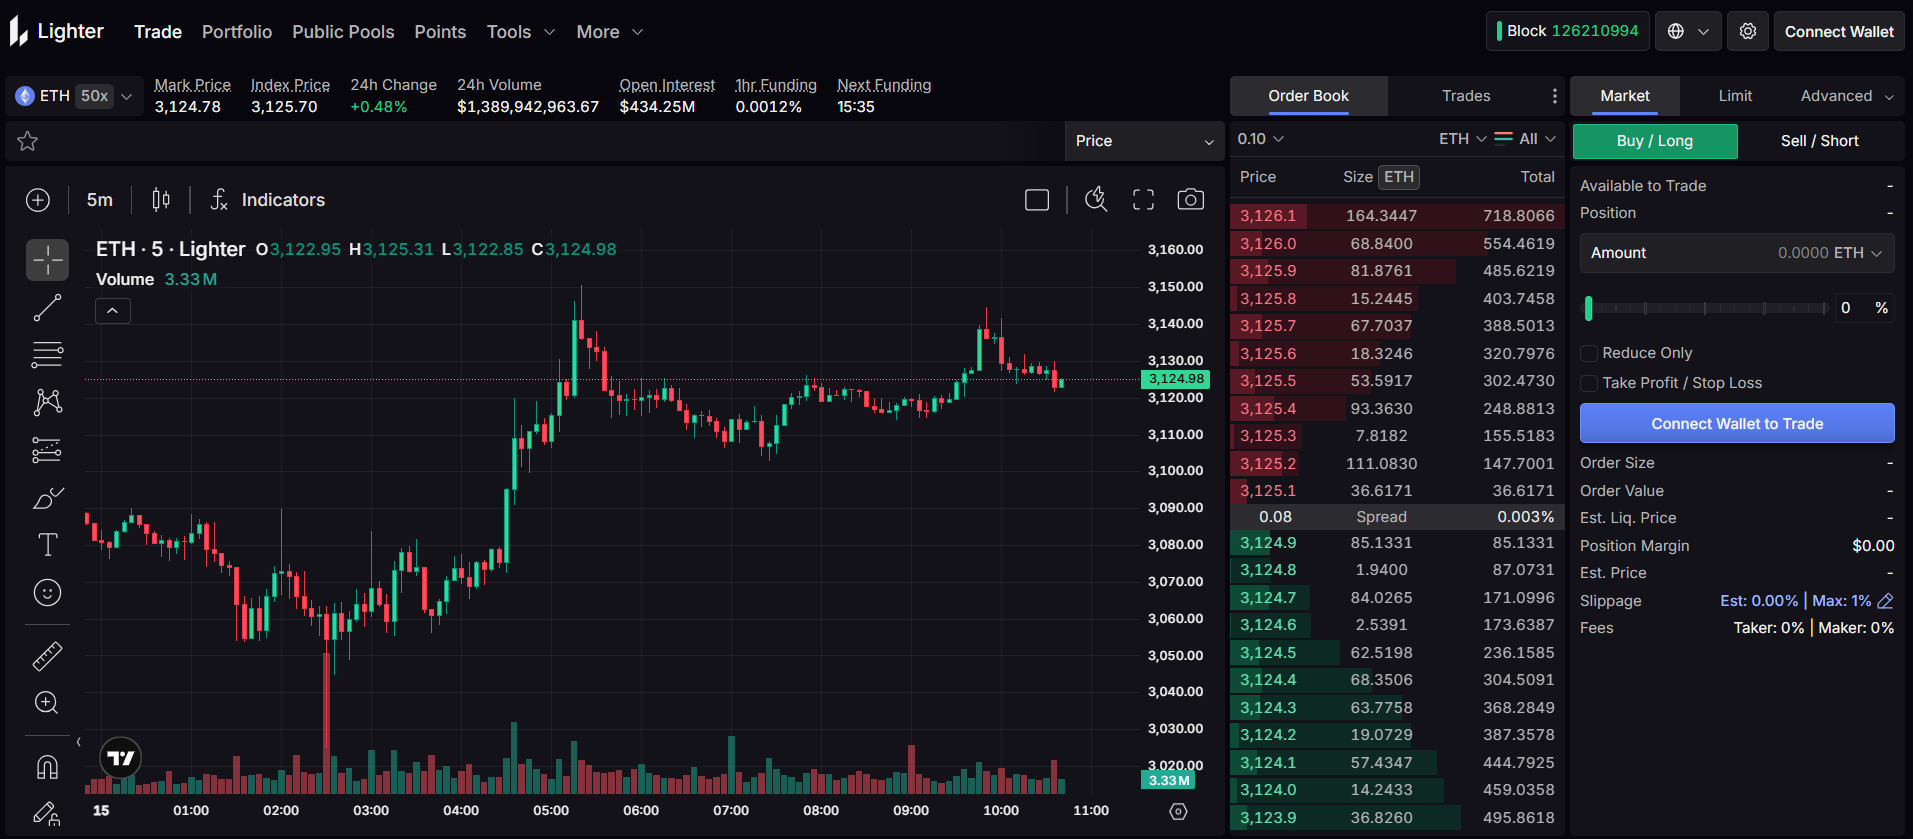This screenshot has width=1913, height=839.
Task: Open the Portfolio page
Action: pyautogui.click(x=237, y=32)
